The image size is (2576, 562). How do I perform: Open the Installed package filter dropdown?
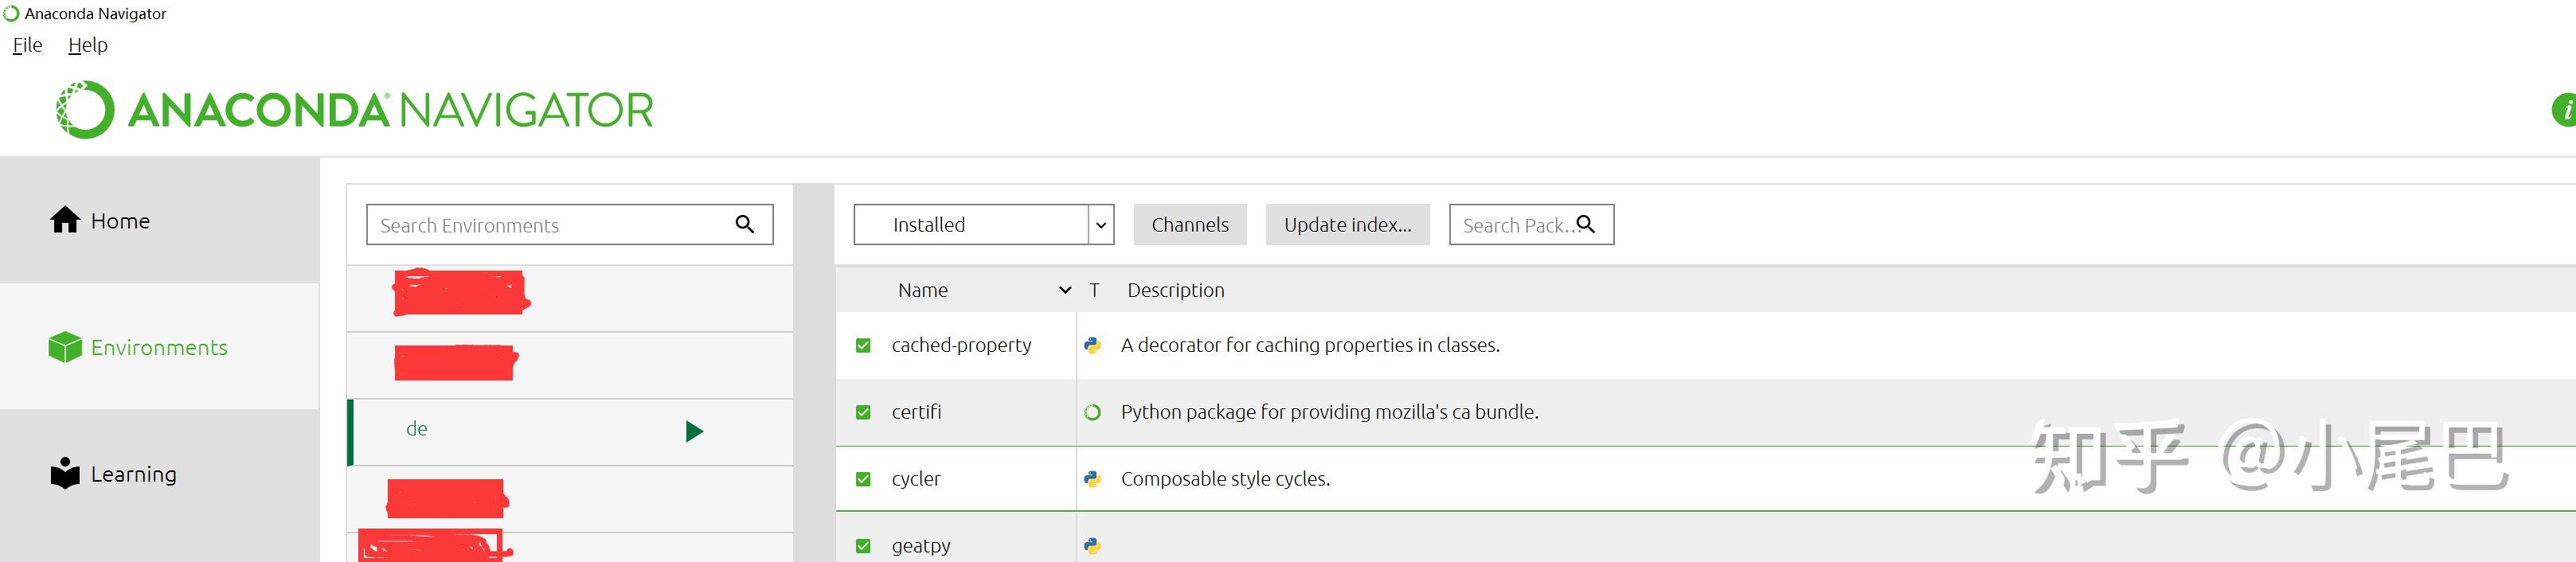point(970,225)
